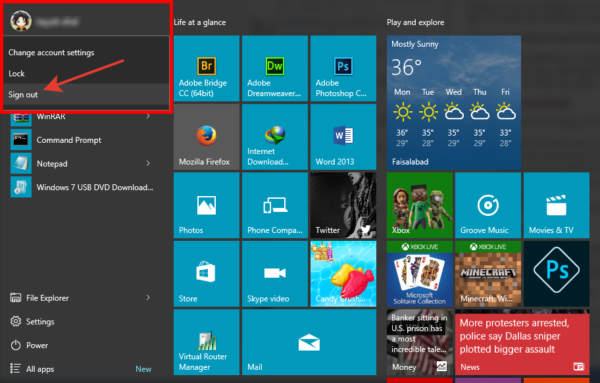The height and width of the screenshot is (383, 600).
Task: Click the Play and explore group heading
Action: (x=415, y=22)
